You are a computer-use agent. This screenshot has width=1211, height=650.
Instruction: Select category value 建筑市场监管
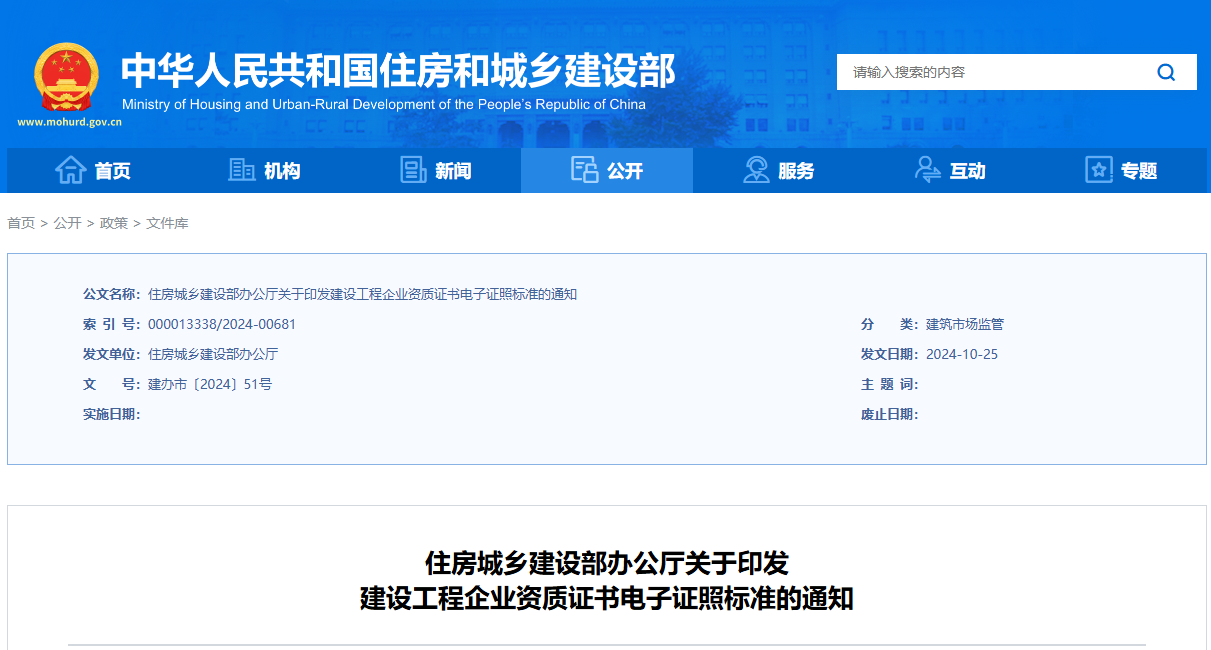(965, 324)
